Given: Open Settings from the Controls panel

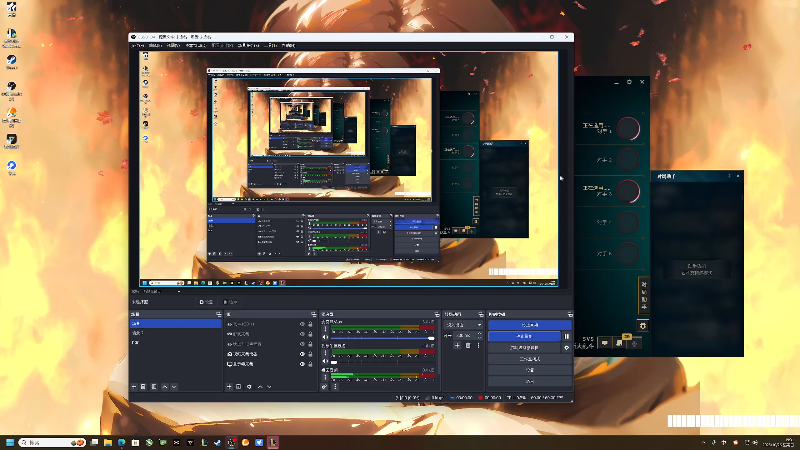Looking at the screenshot, I should click(x=530, y=370).
